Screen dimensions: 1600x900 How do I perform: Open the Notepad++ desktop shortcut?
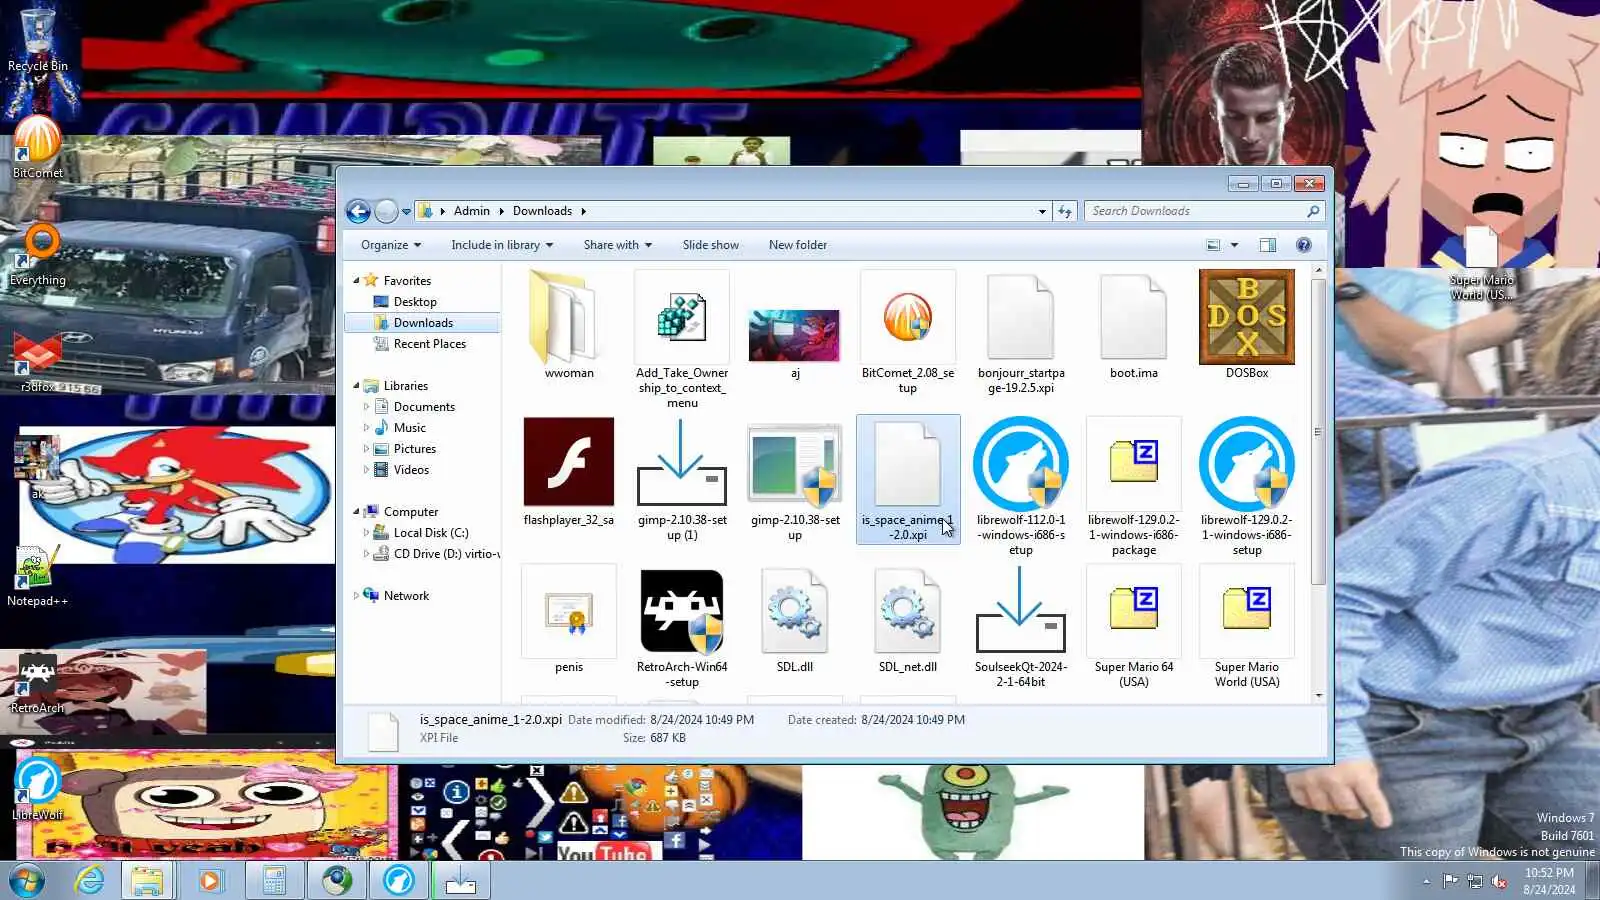37,577
